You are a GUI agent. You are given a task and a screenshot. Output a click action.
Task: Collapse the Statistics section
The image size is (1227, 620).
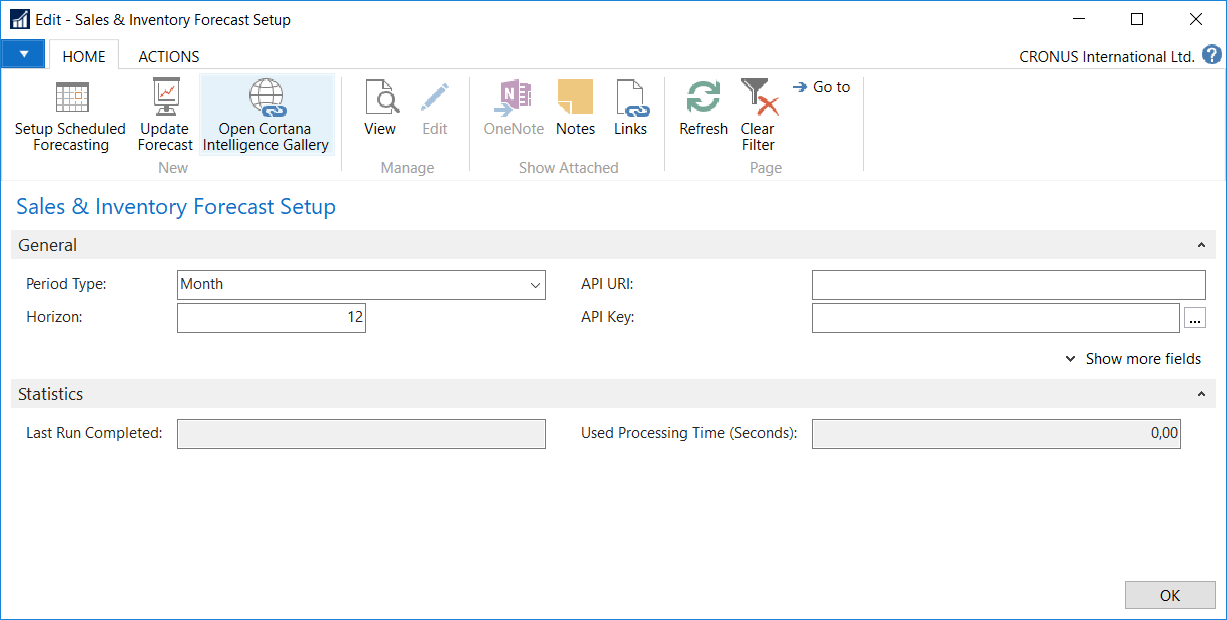[1201, 395]
